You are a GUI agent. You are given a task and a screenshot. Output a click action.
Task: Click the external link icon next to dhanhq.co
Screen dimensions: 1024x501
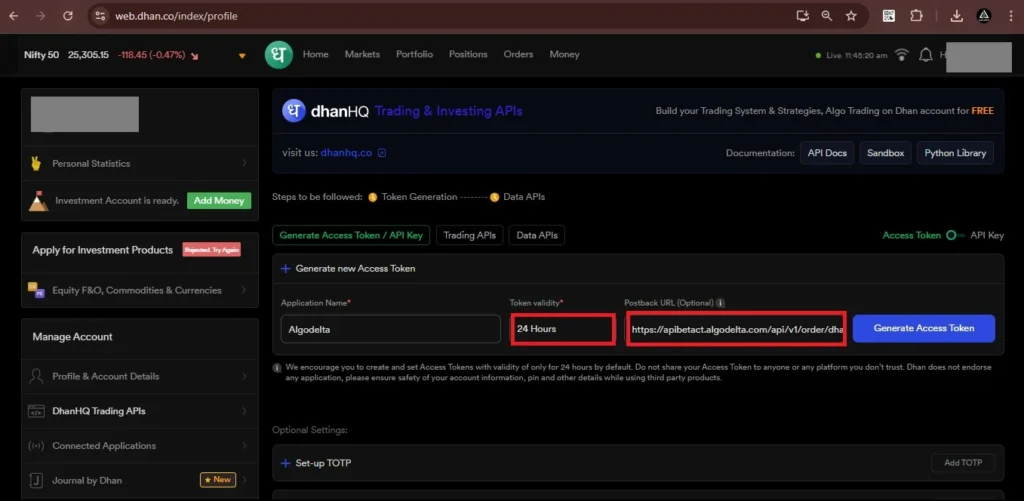point(381,153)
